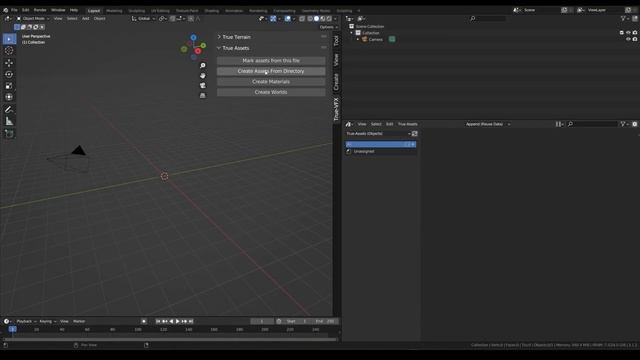Open the Tool sidebar tab
Image resolution: width=640 pixels, height=360 pixels.
[336, 40]
